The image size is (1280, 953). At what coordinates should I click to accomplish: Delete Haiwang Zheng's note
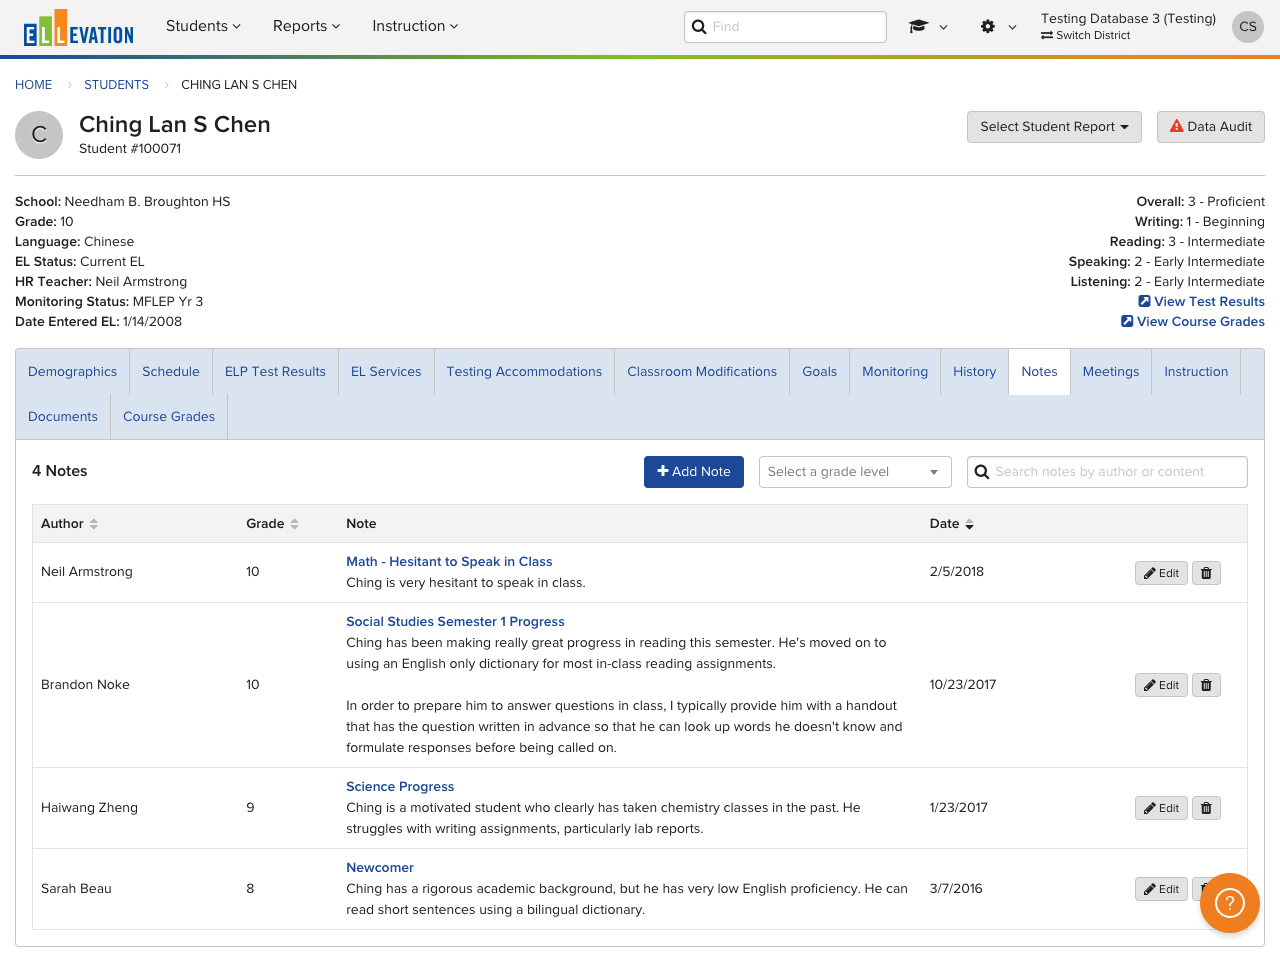1206,808
